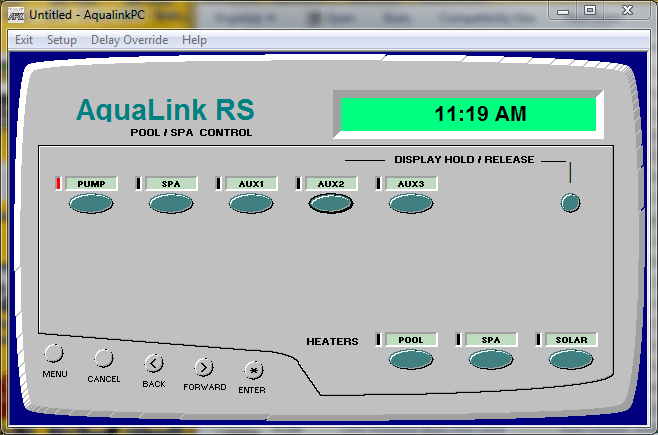Open the Delay Override menu
The height and width of the screenshot is (435, 658).
130,40
